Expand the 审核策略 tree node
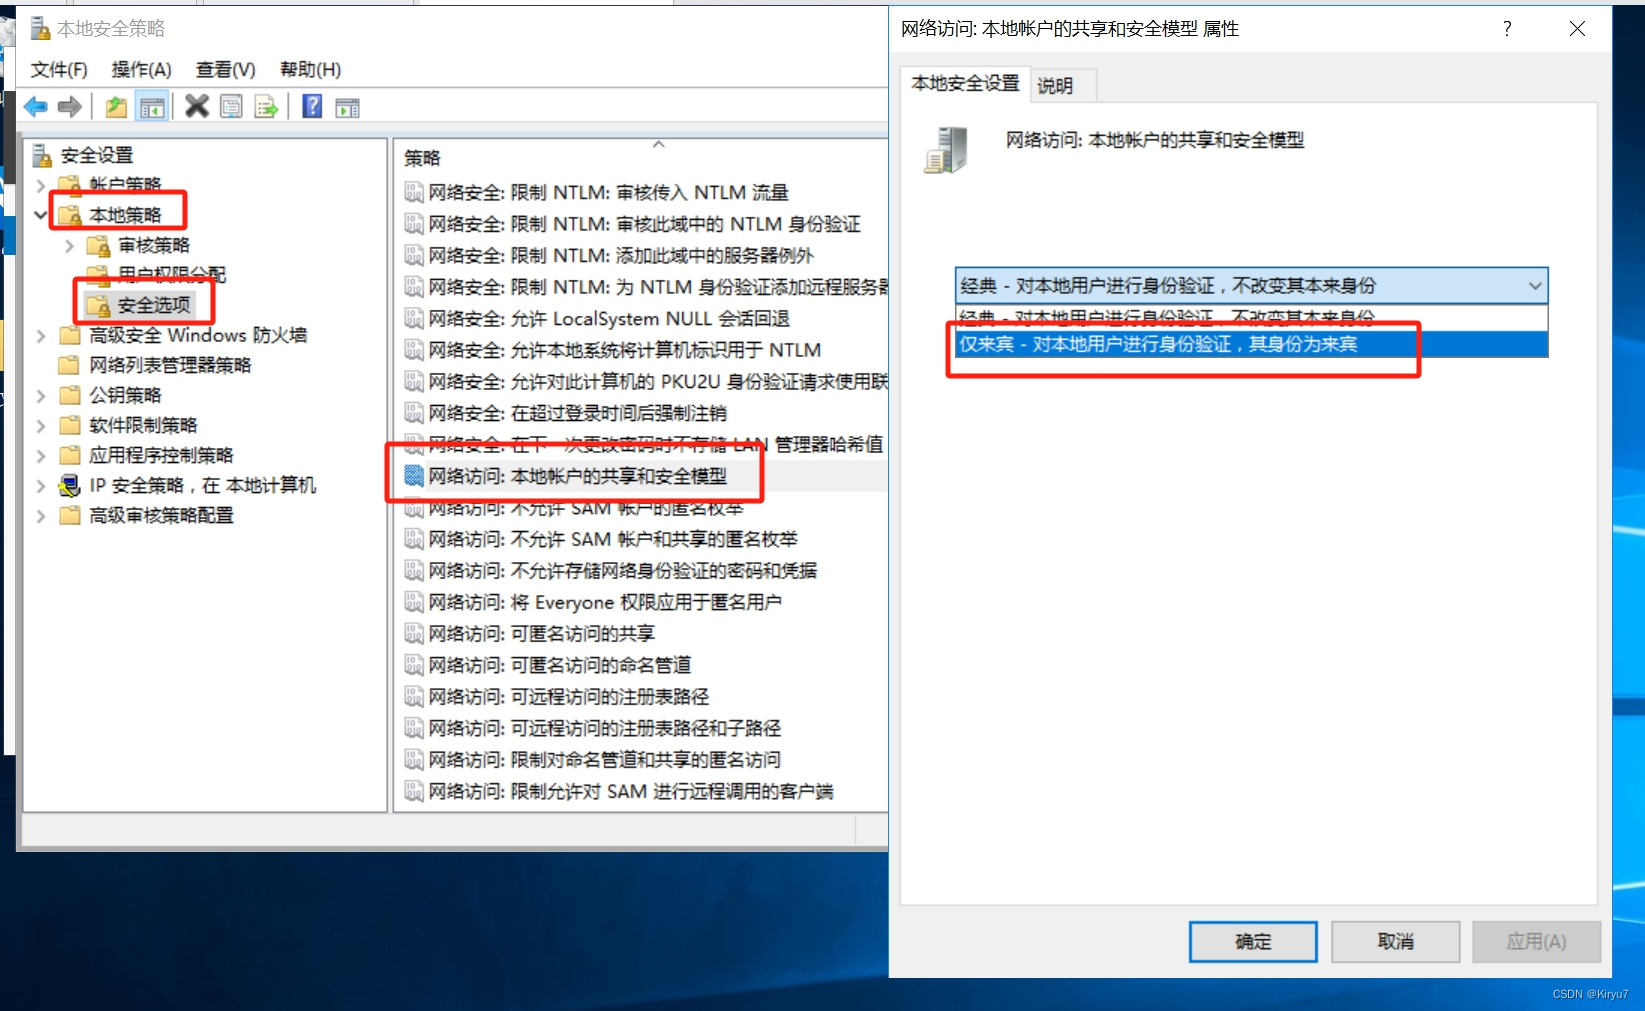Screen dimensions: 1645x1011 pyautogui.click(x=69, y=245)
